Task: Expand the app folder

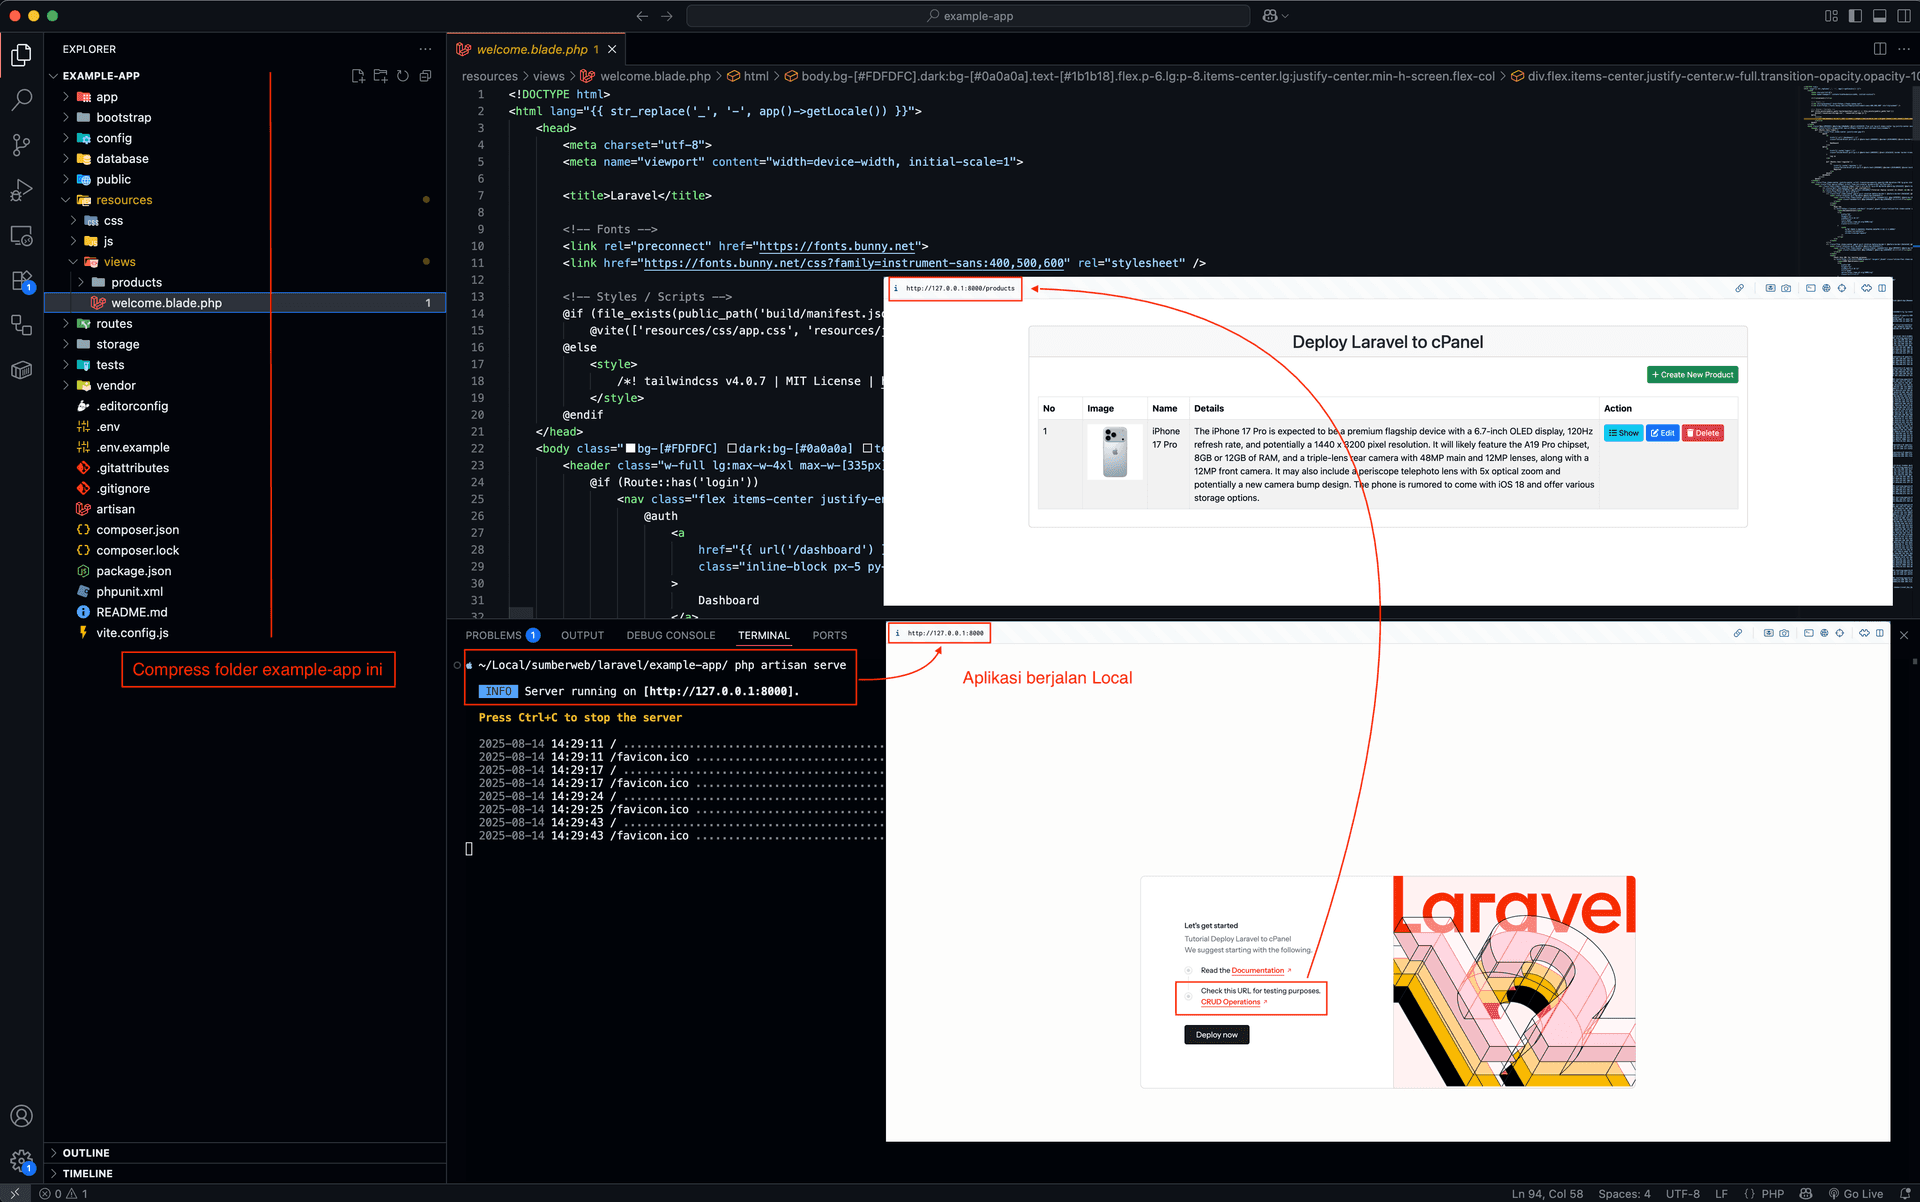Action: (107, 97)
